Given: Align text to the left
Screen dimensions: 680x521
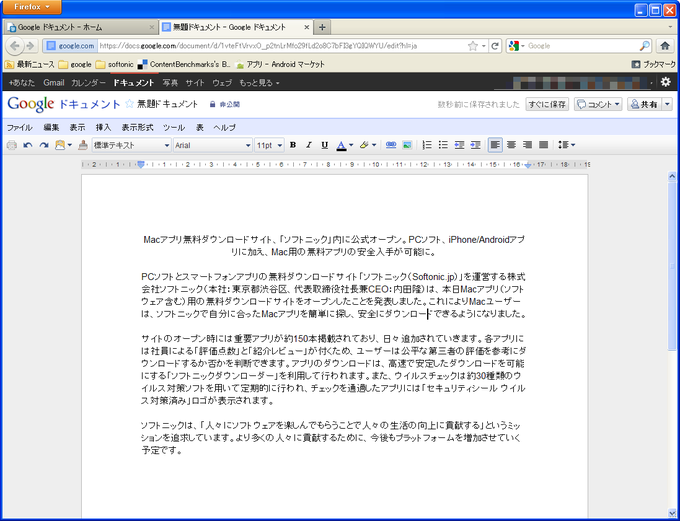Looking at the screenshot, I should [495, 145].
